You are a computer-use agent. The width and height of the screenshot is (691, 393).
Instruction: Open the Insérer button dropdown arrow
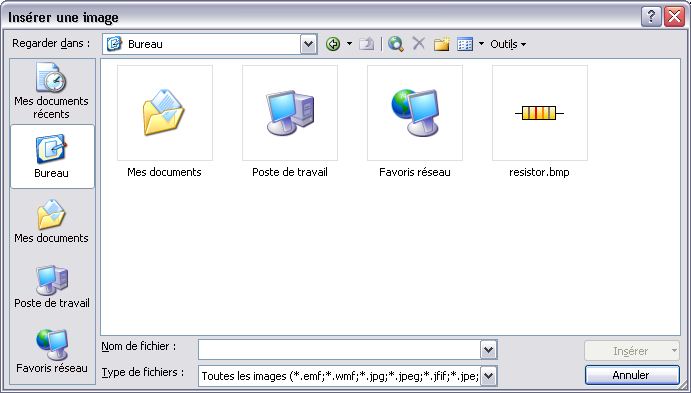point(674,351)
